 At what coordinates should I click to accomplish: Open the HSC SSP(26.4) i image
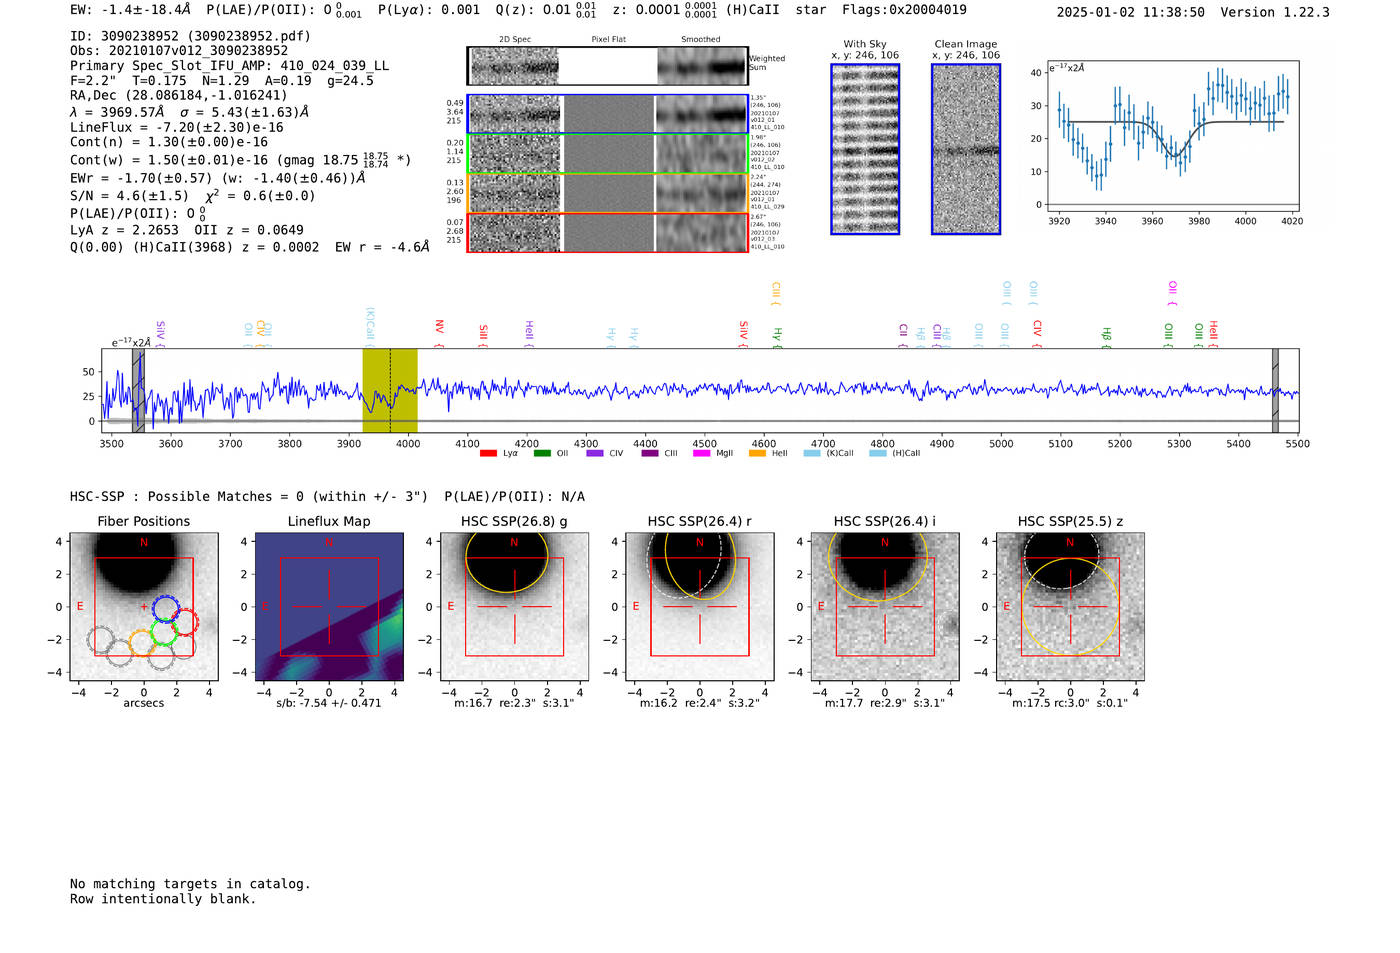pos(885,607)
